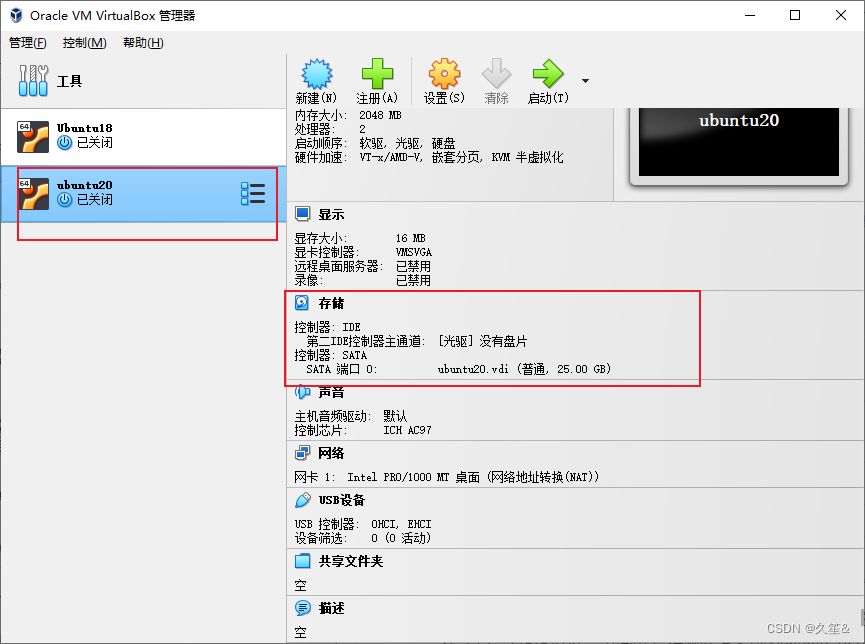Click the 存储 storage section icon
Viewport: 865px width, 644px height.
[x=302, y=302]
